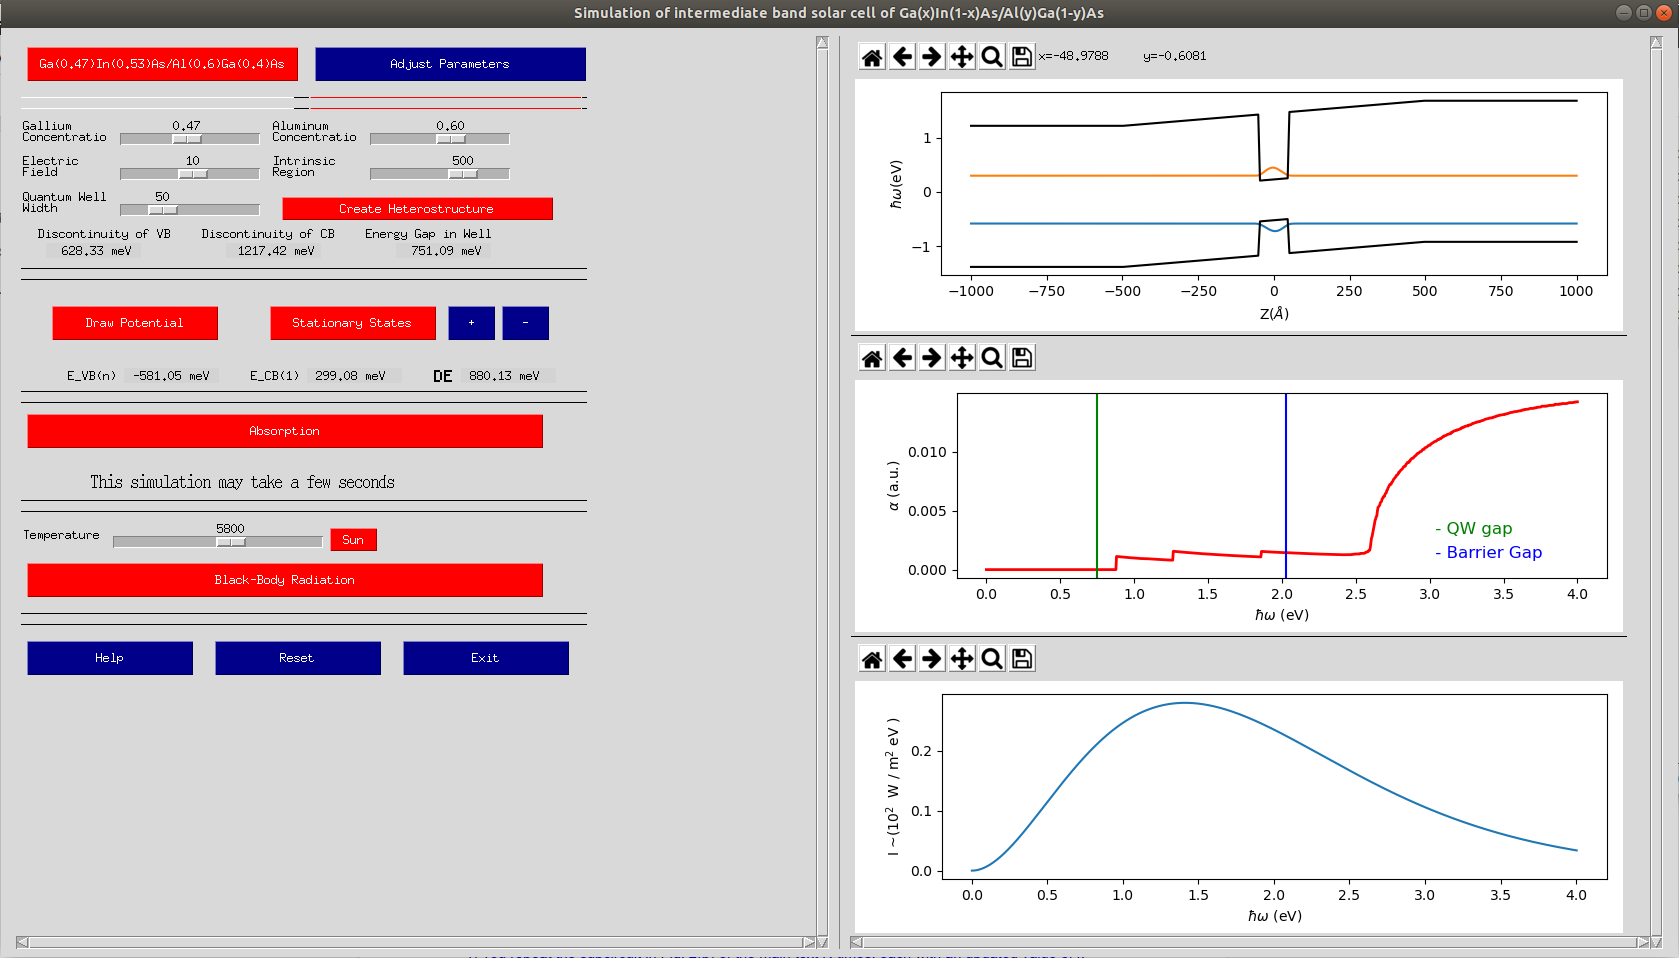Click Barrier Gap legend label
Screen dimensions: 1679x958
point(1489,552)
